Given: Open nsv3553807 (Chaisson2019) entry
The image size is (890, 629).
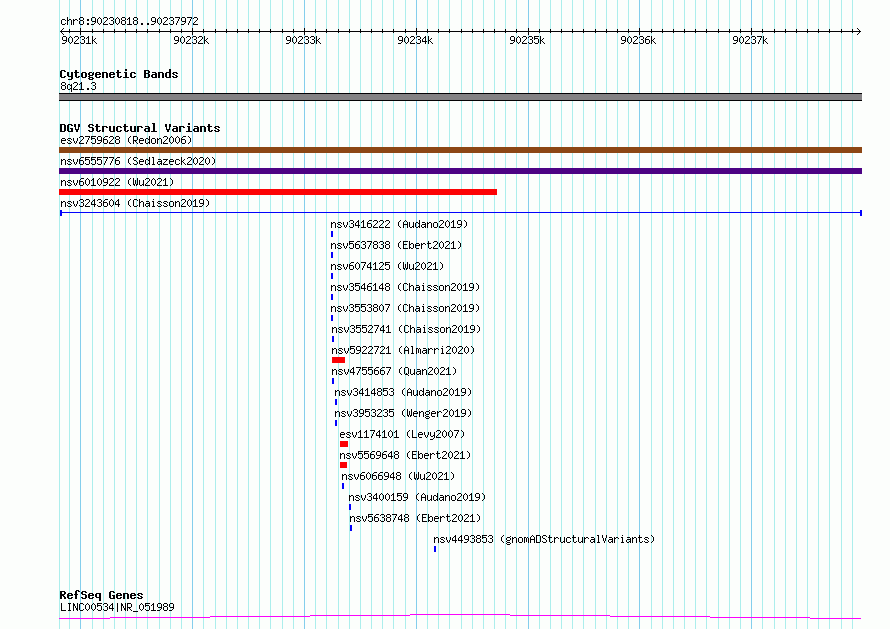Looking at the screenshot, I should point(405,308).
